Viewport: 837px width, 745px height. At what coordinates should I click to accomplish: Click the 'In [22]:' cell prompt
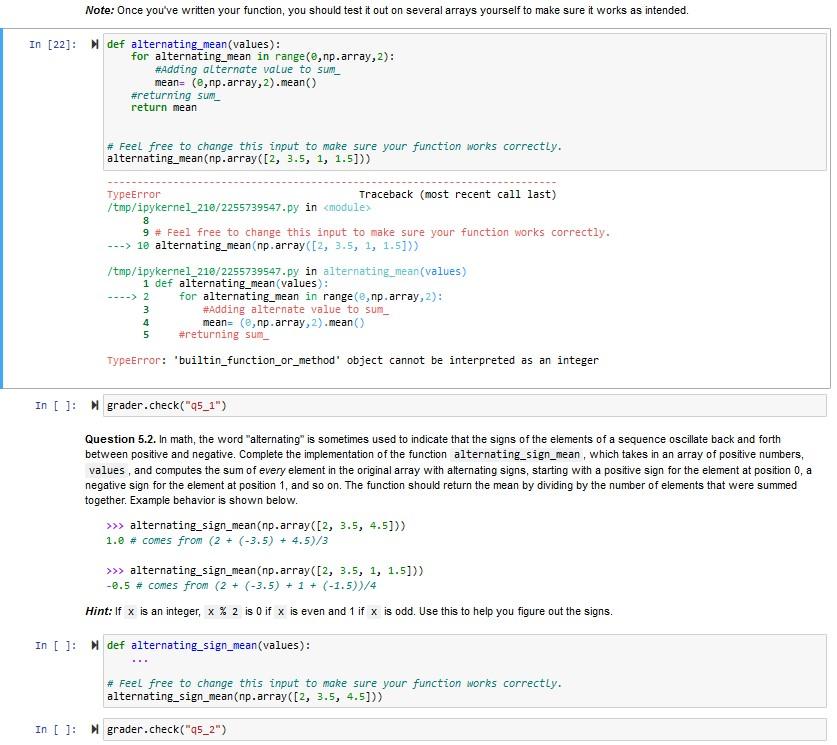[x=53, y=44]
